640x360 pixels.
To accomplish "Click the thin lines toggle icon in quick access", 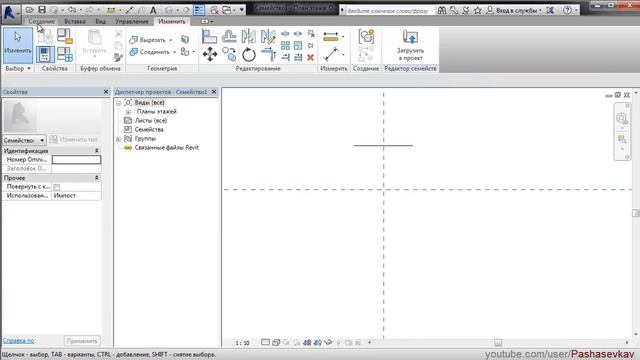I will [199, 10].
